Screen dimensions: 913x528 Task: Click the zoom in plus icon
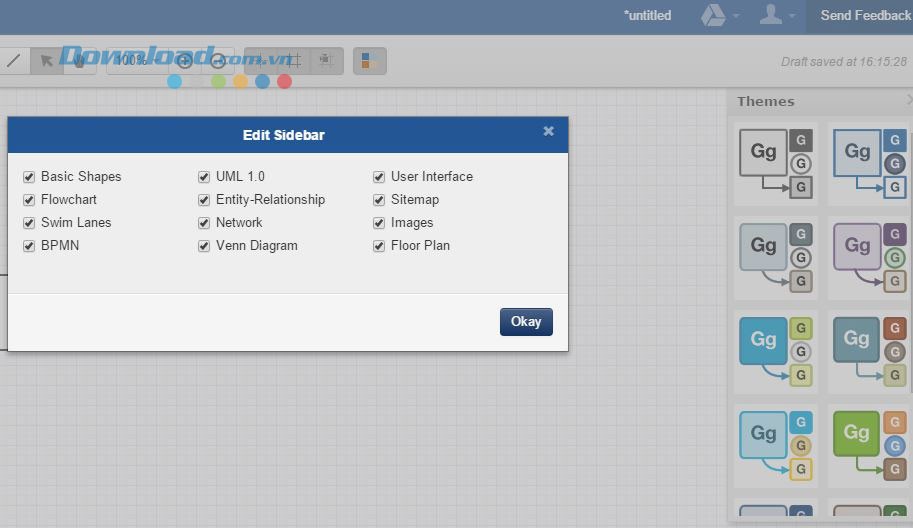coord(185,61)
